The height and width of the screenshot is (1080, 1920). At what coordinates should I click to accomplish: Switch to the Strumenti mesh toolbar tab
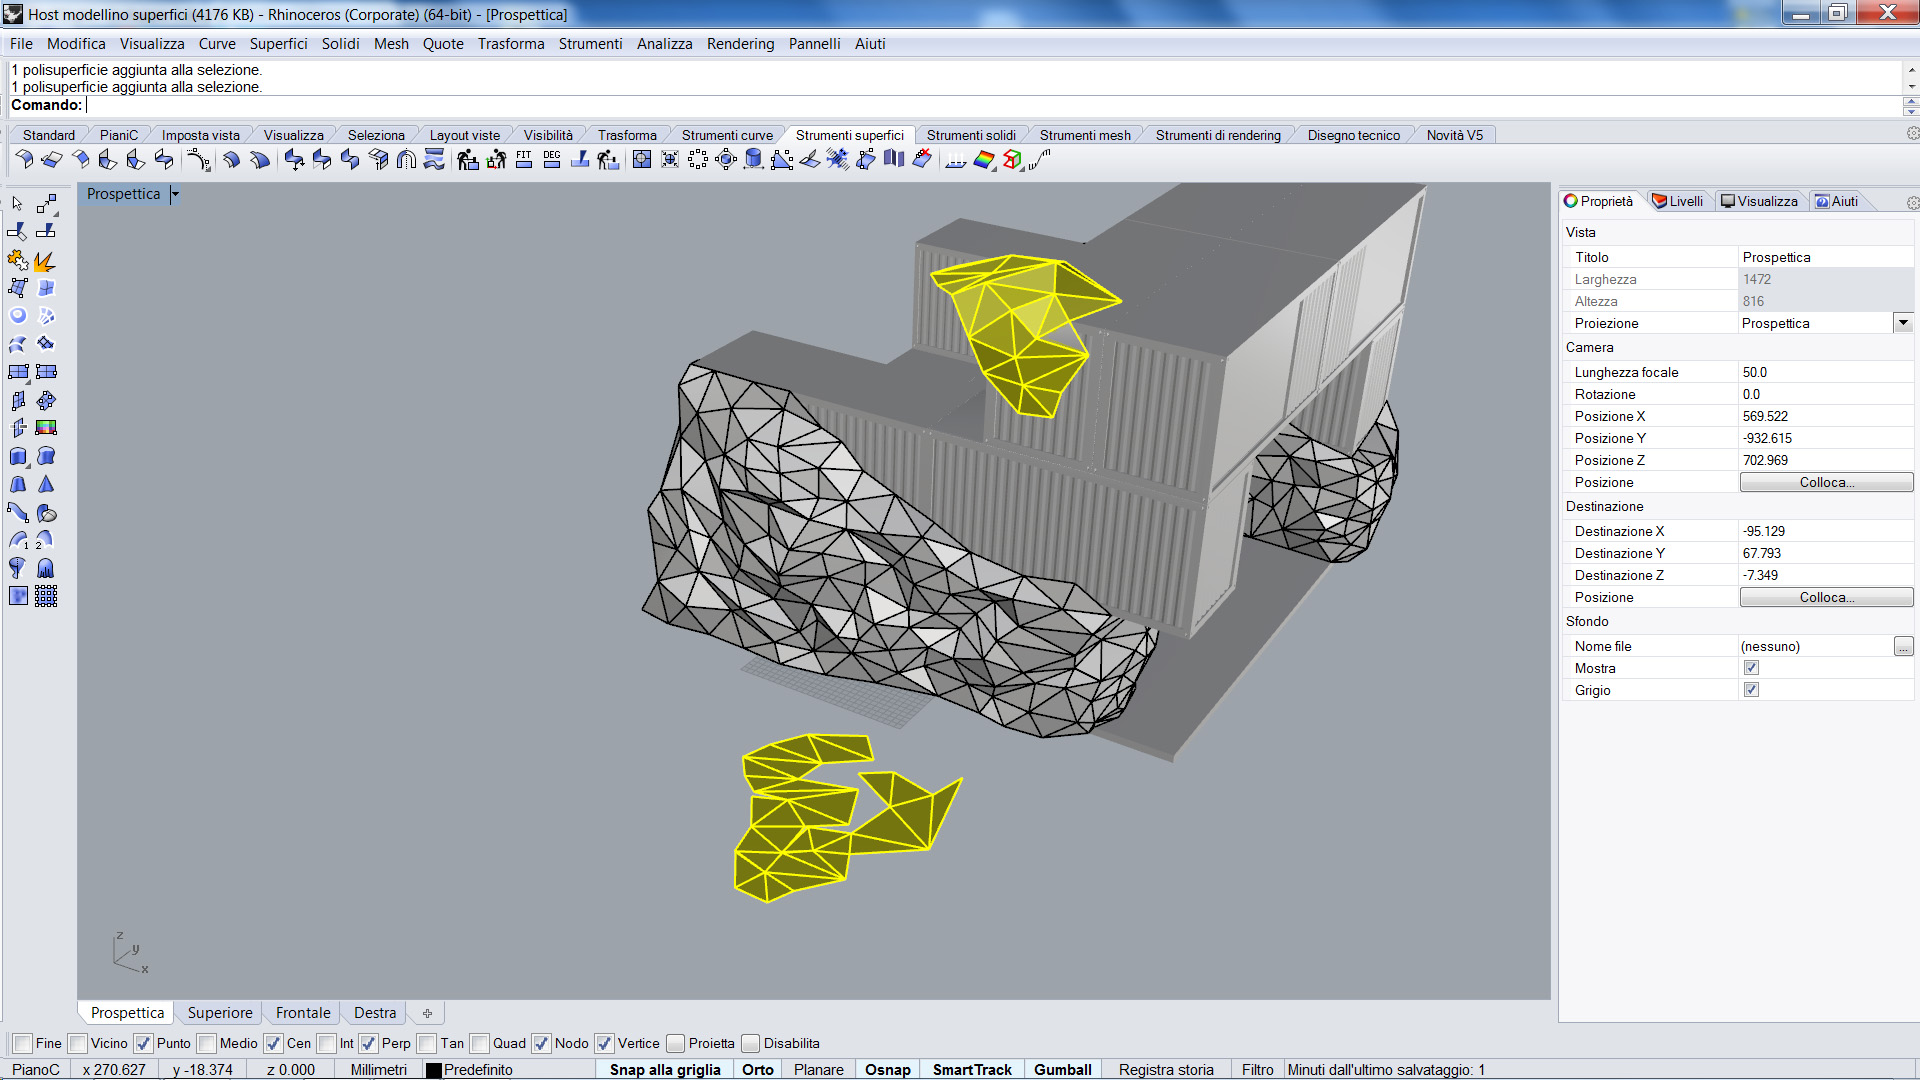(1085, 135)
